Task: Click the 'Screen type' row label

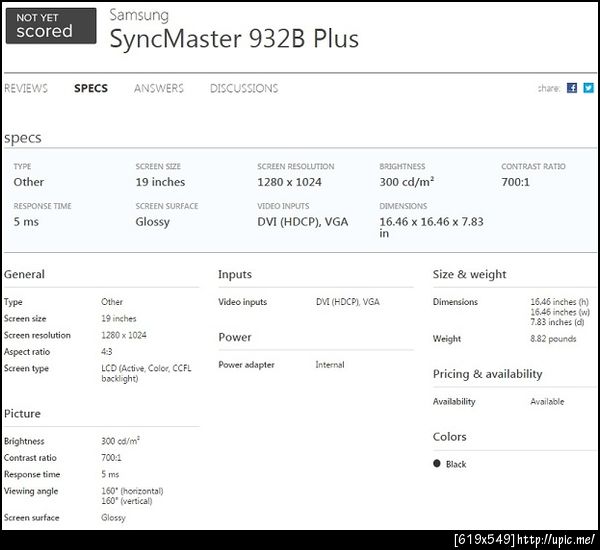Action: (x=26, y=369)
